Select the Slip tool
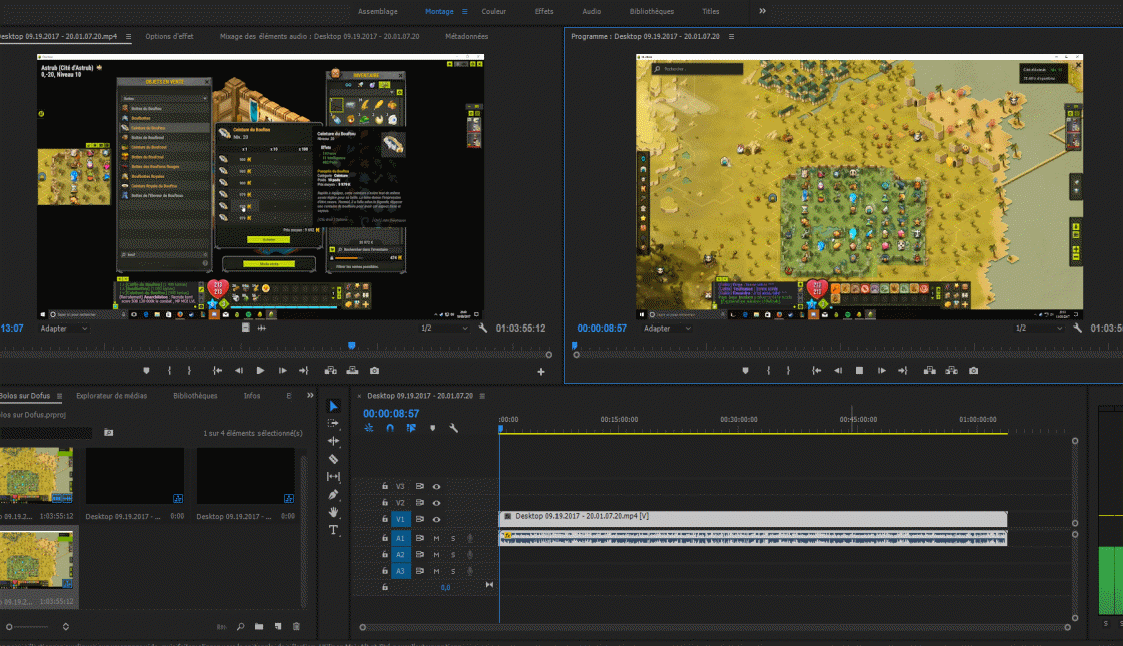Image resolution: width=1123 pixels, height=646 pixels. click(333, 476)
